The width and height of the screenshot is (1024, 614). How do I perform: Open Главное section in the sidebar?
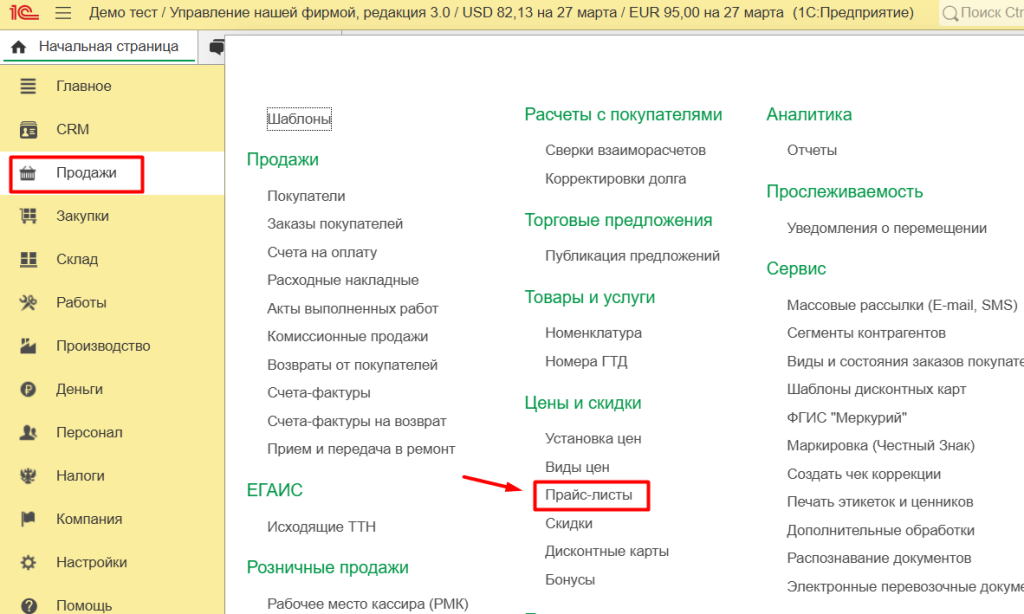pyautogui.click(x=83, y=87)
